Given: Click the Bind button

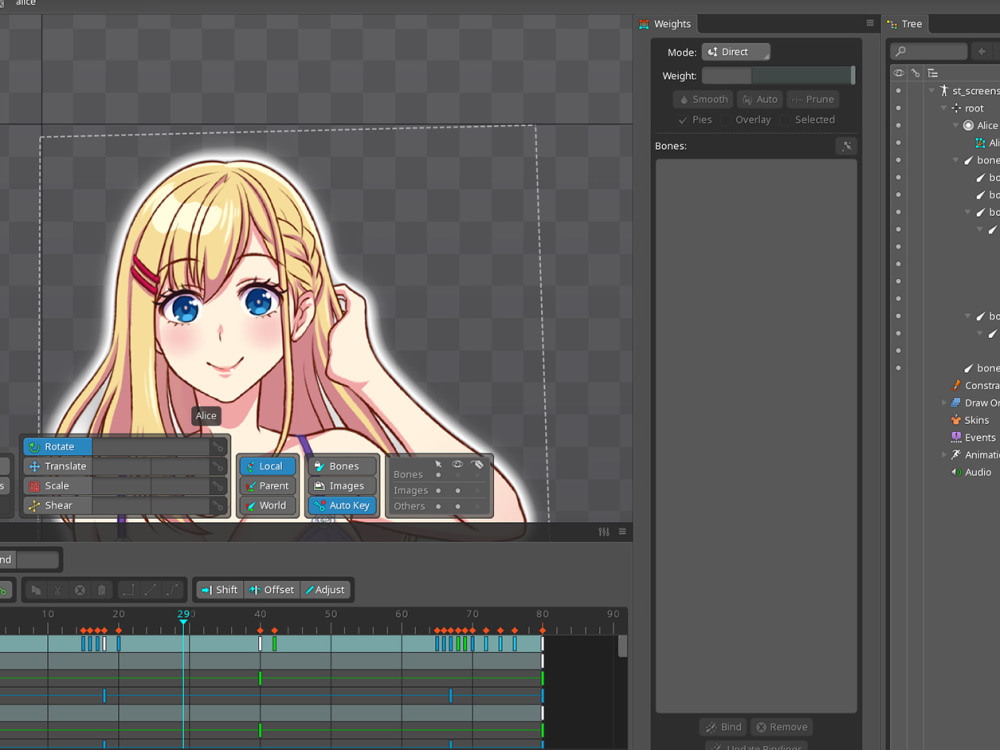Looking at the screenshot, I should point(723,727).
